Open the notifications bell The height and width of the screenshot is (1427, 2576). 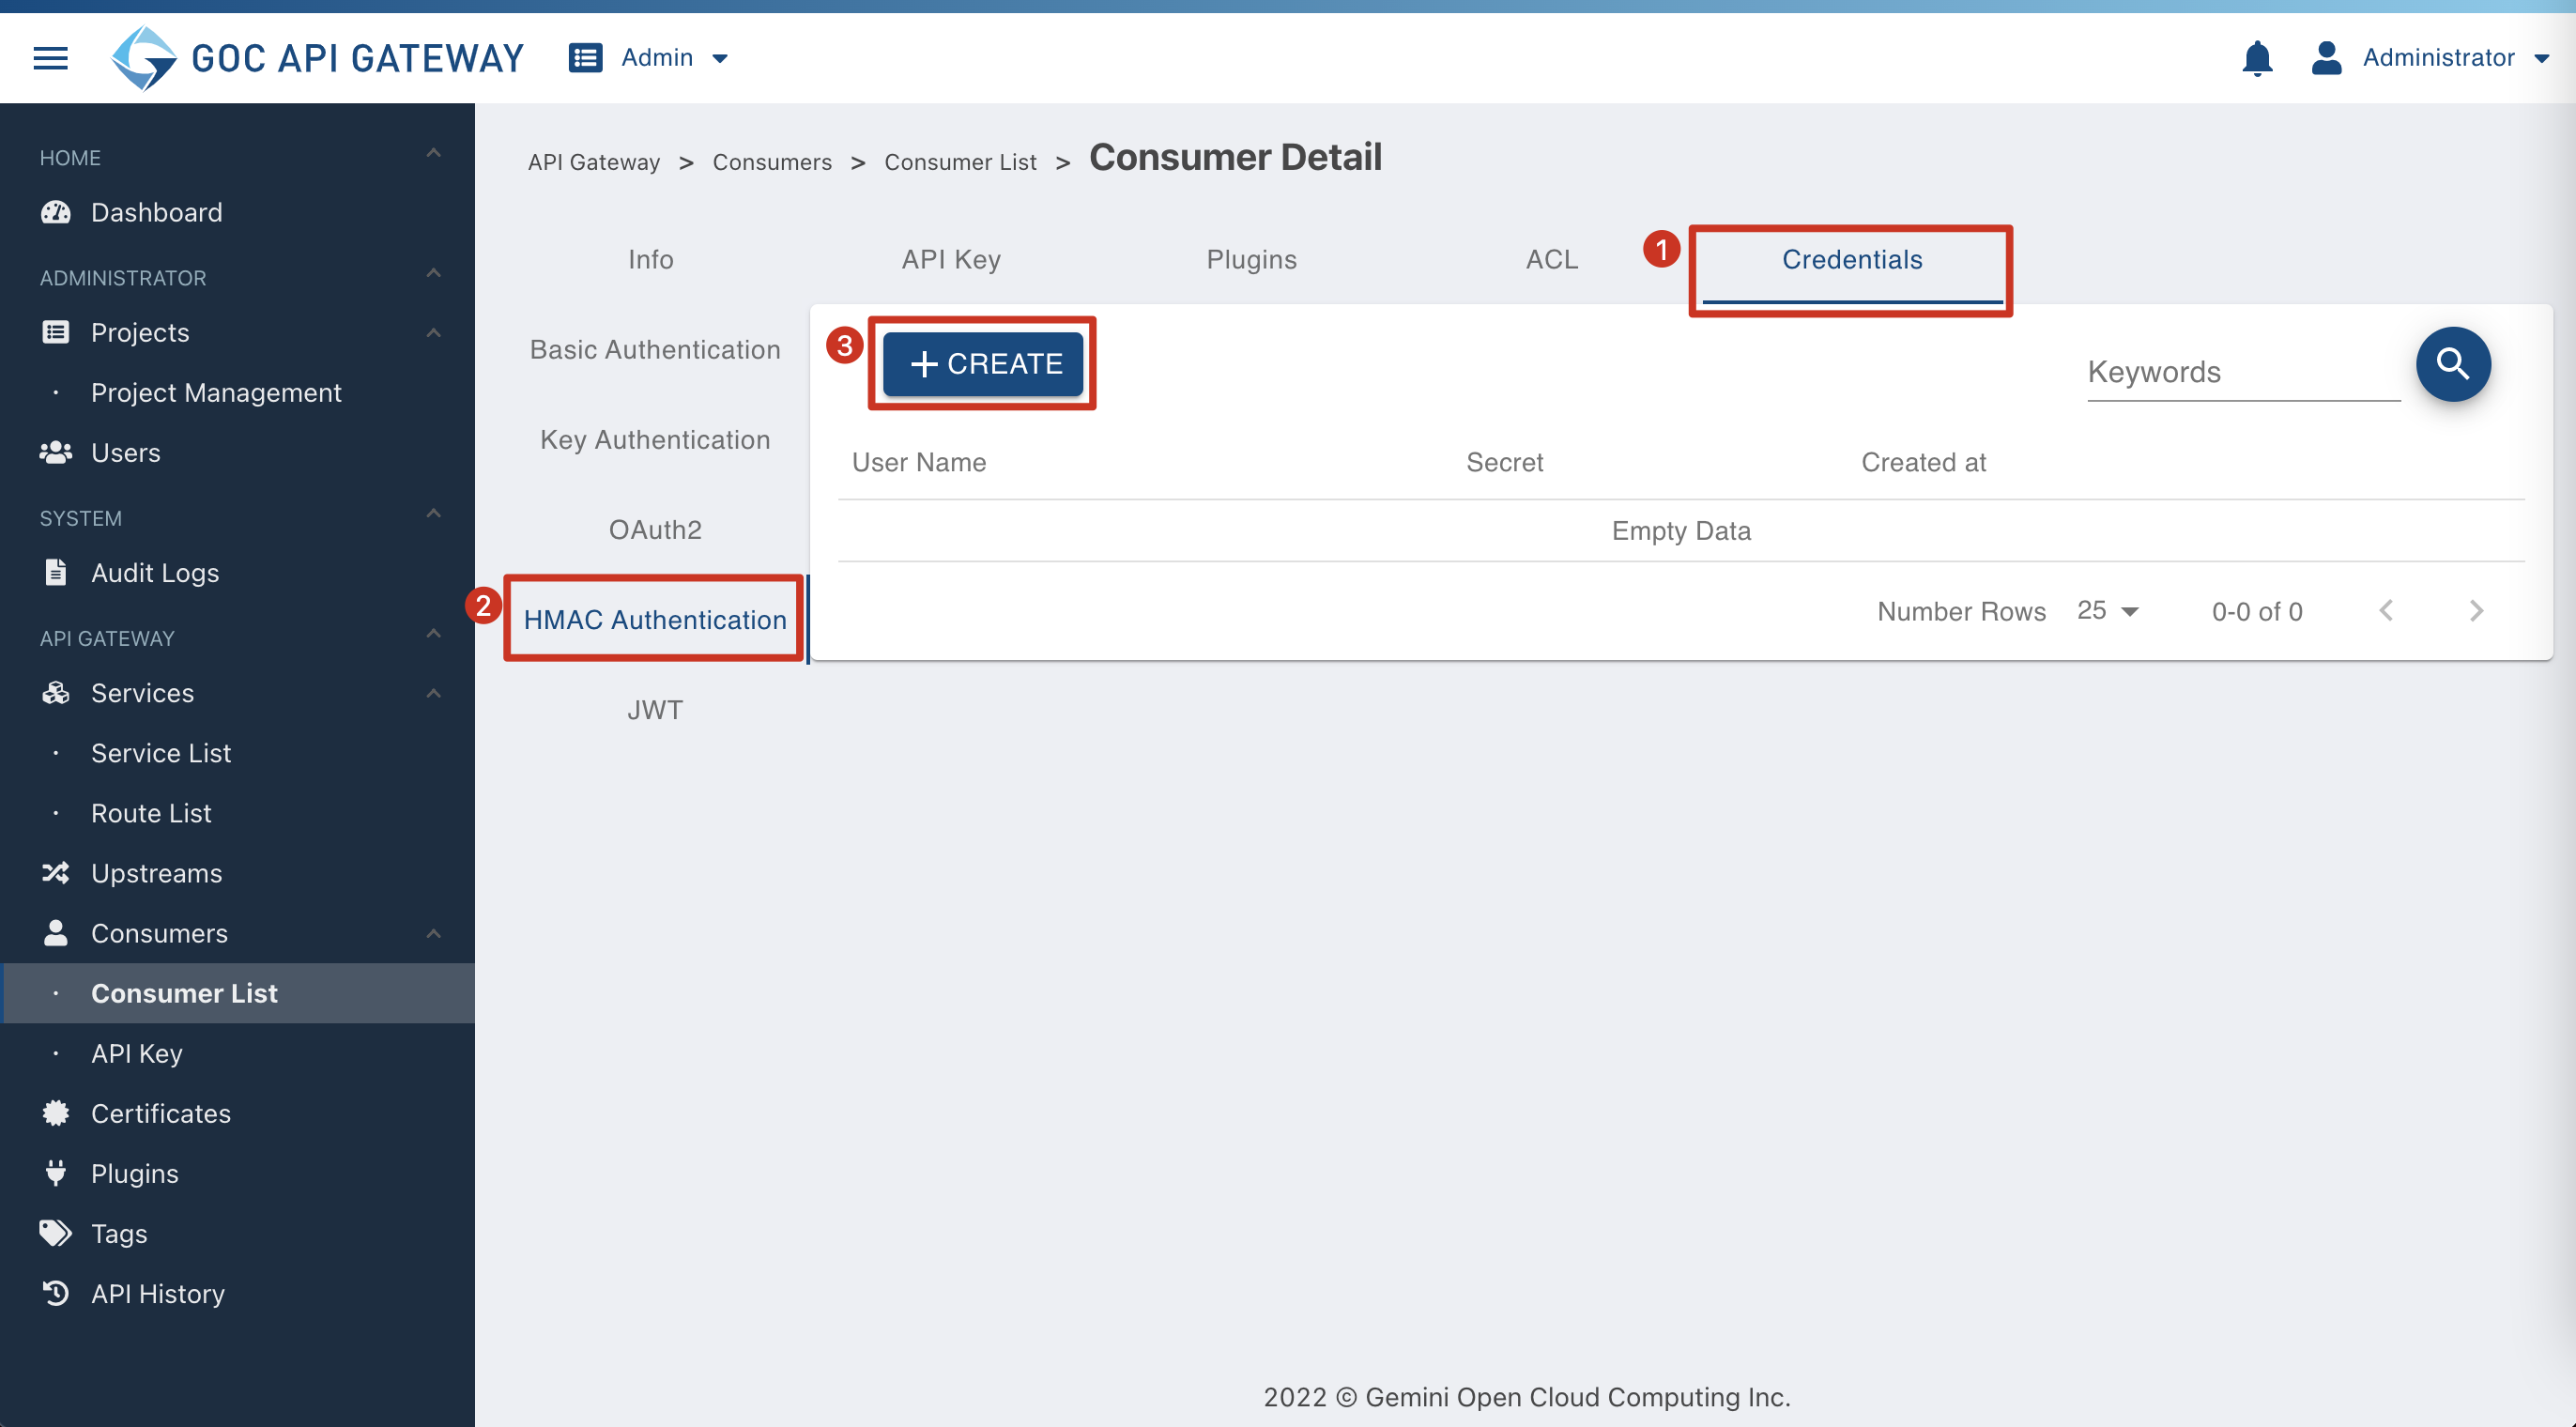(2257, 58)
